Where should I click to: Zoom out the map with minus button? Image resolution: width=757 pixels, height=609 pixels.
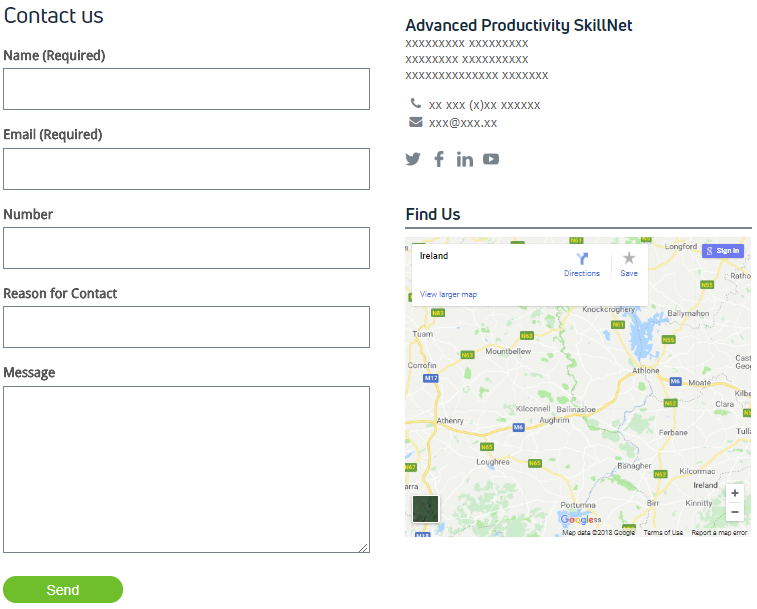coord(735,512)
